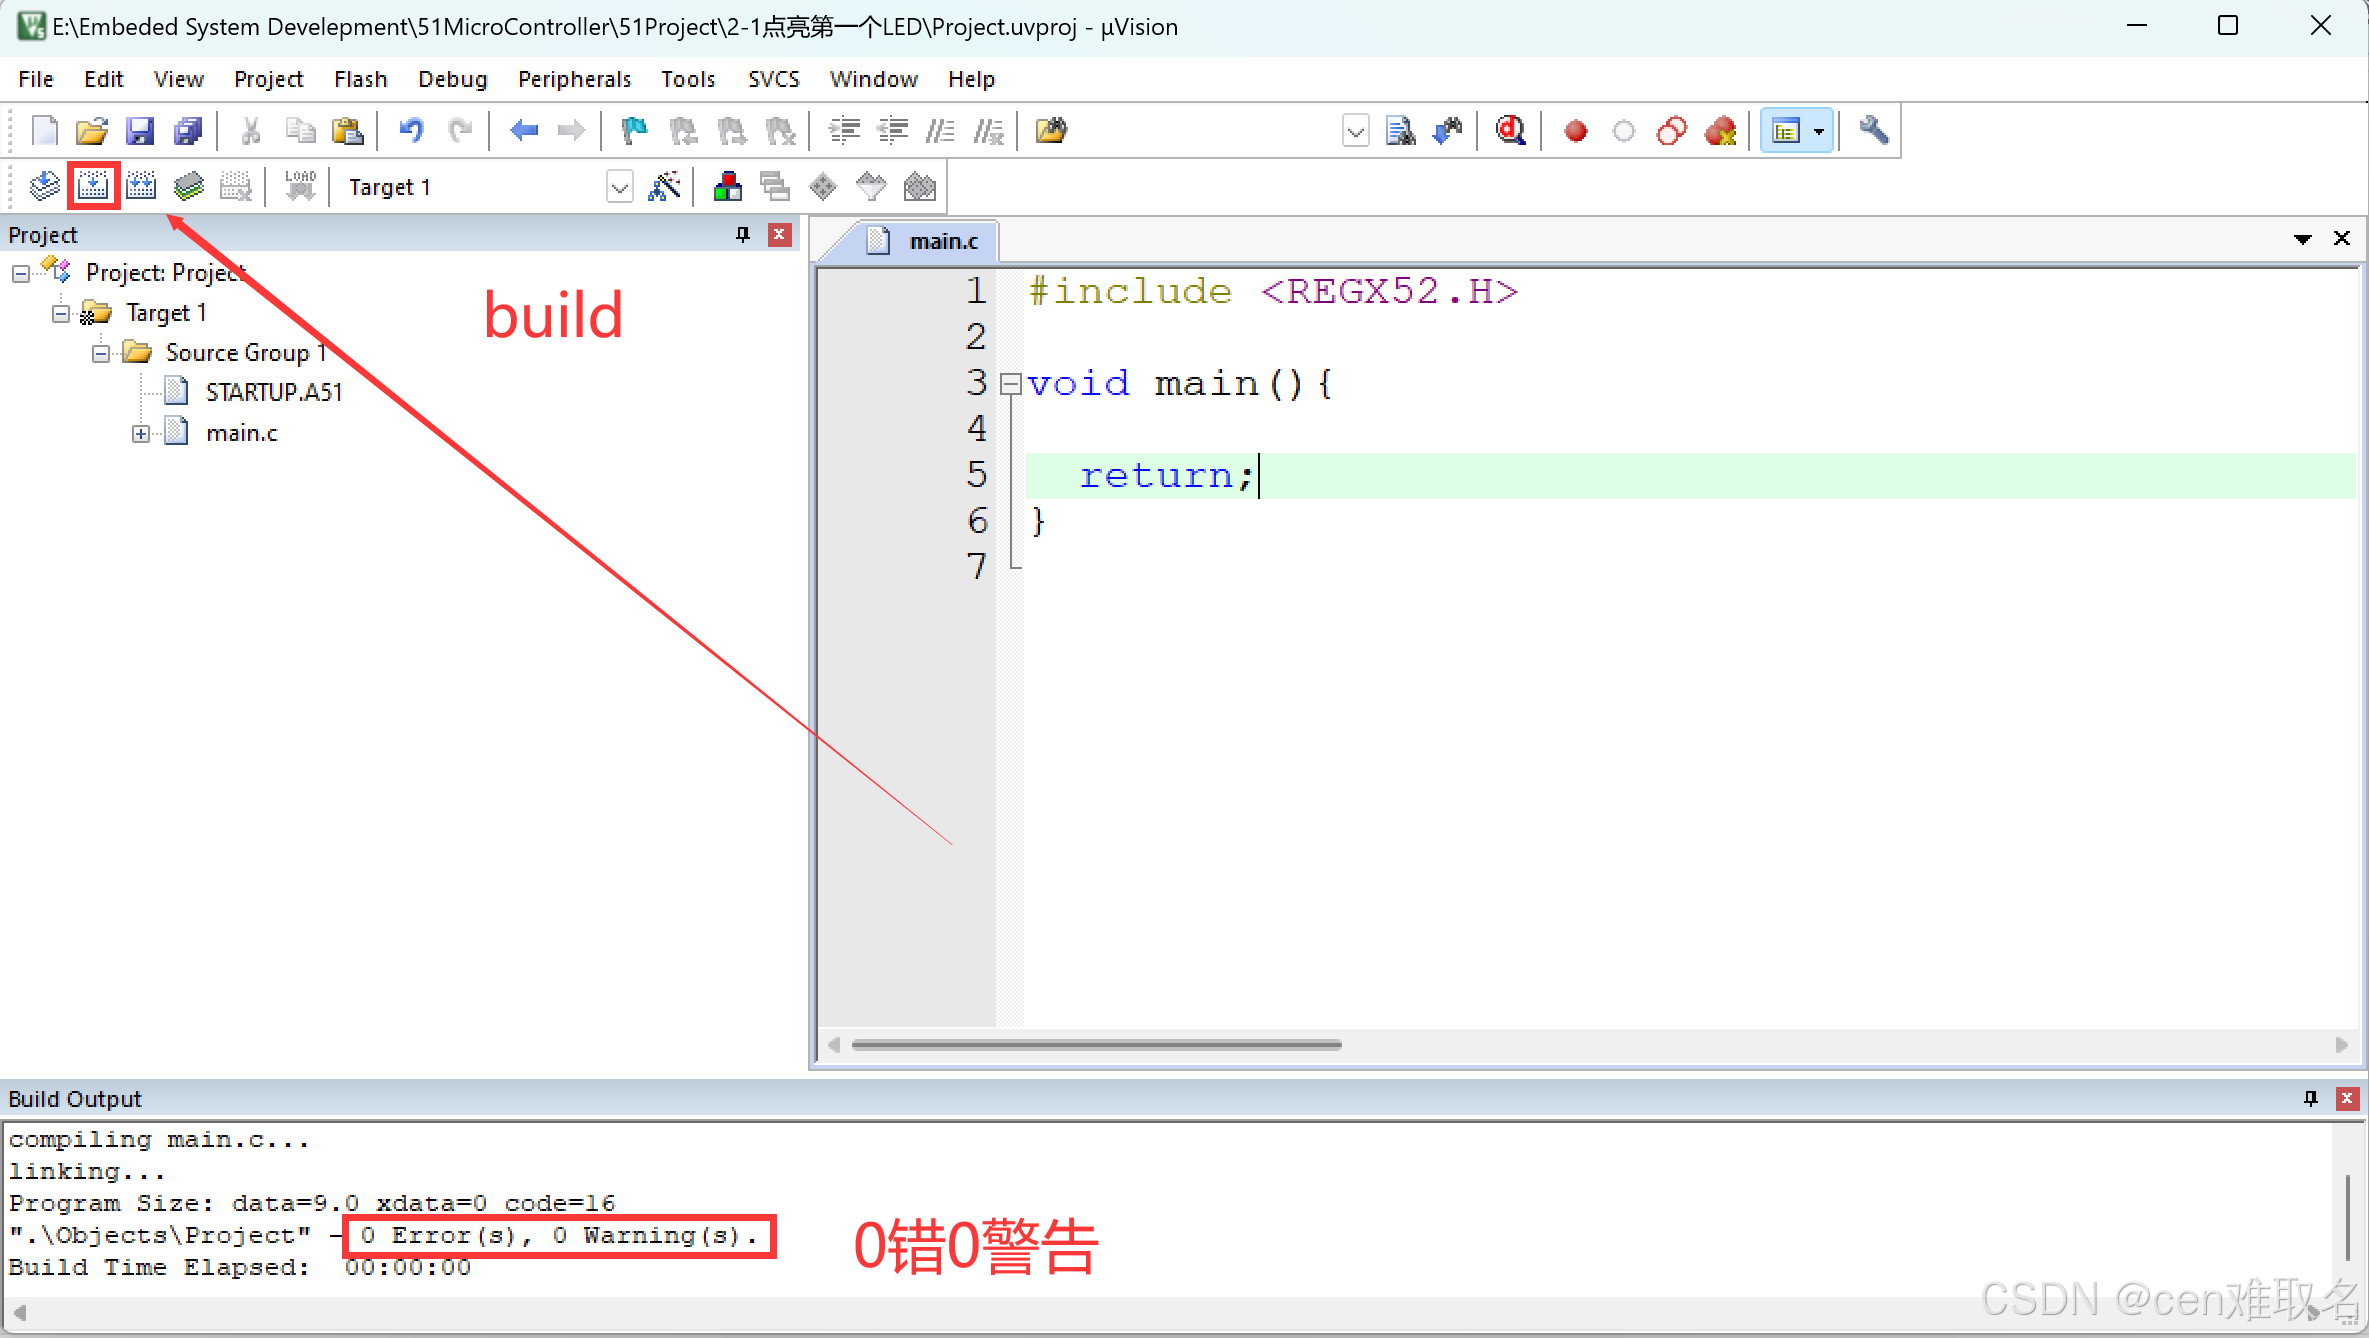Click the Batch Build icon
This screenshot has height=1338, width=2369.
coord(189,187)
